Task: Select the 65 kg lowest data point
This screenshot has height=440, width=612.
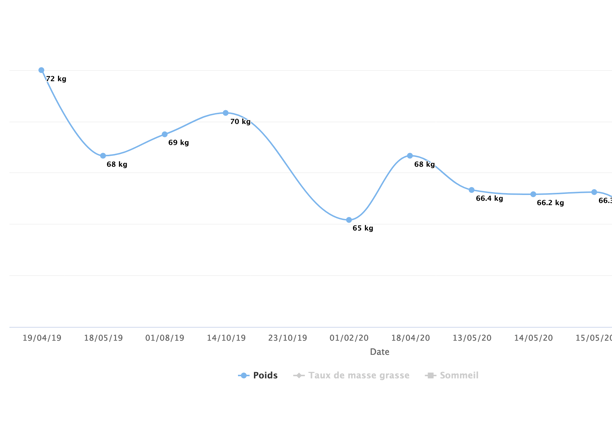Action: pos(349,220)
